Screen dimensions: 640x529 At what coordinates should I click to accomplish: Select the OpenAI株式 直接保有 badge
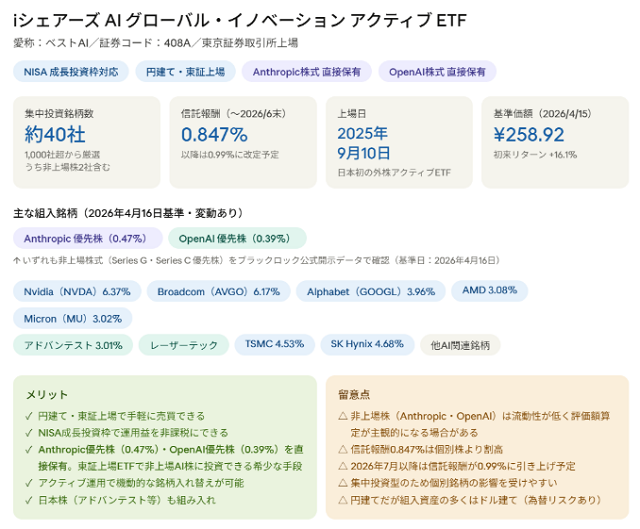tap(439, 72)
